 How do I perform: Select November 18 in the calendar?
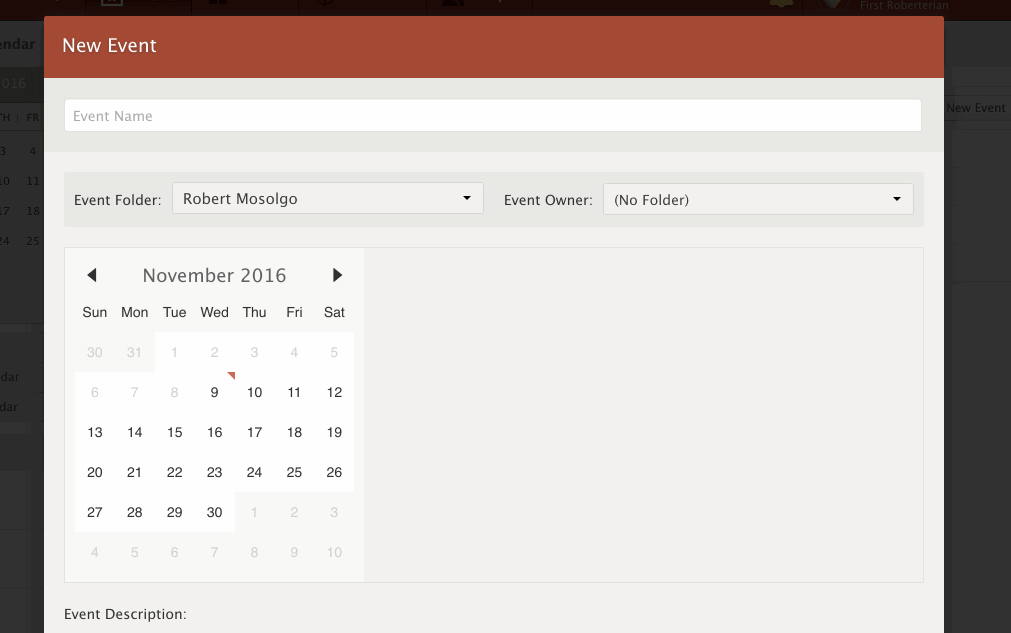pos(294,432)
